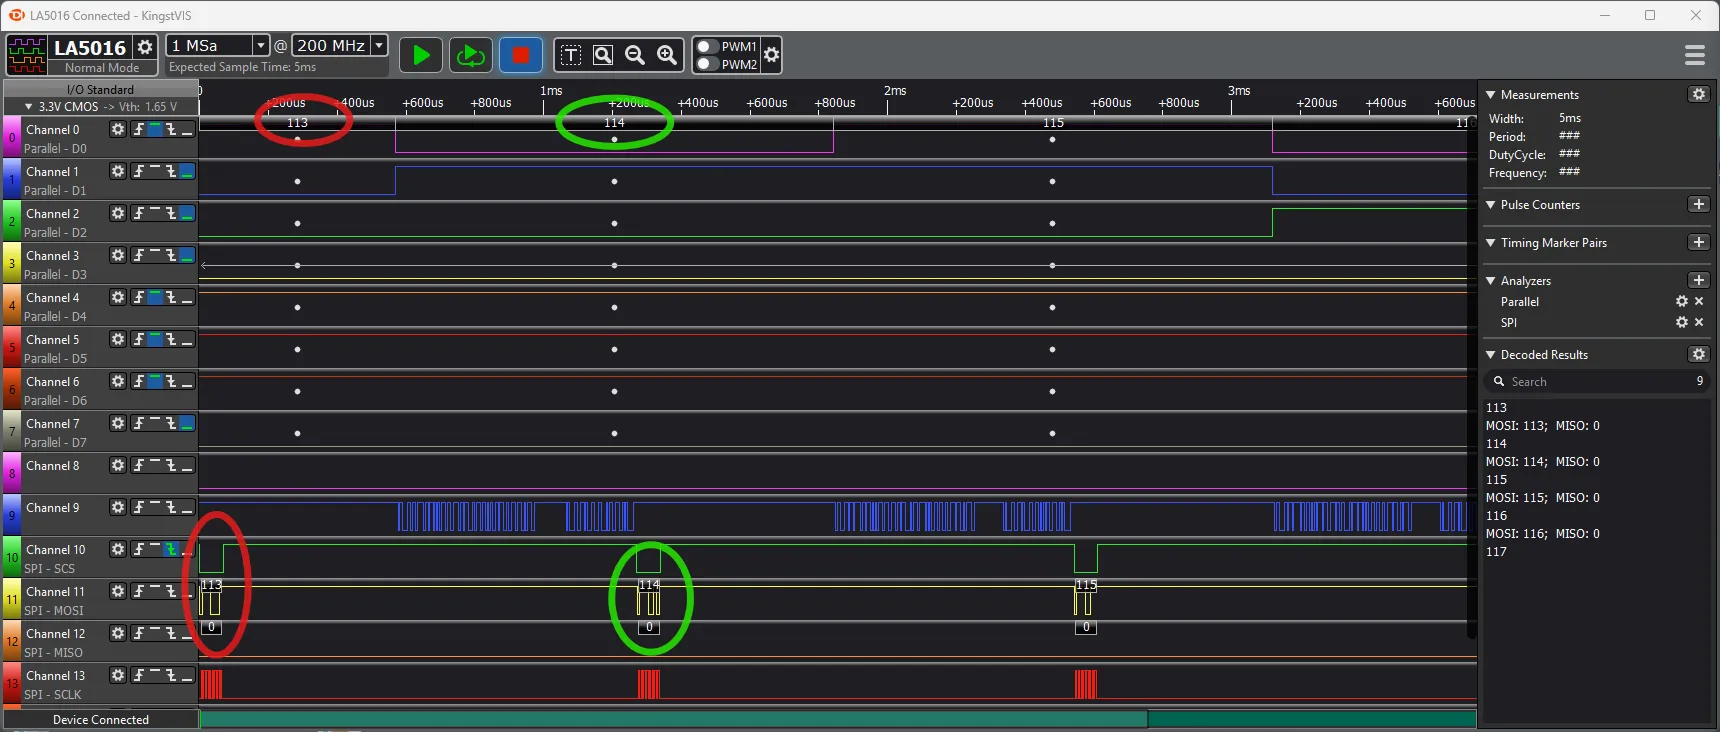Open Channel 10 SPI-SCS settings gear

click(118, 549)
